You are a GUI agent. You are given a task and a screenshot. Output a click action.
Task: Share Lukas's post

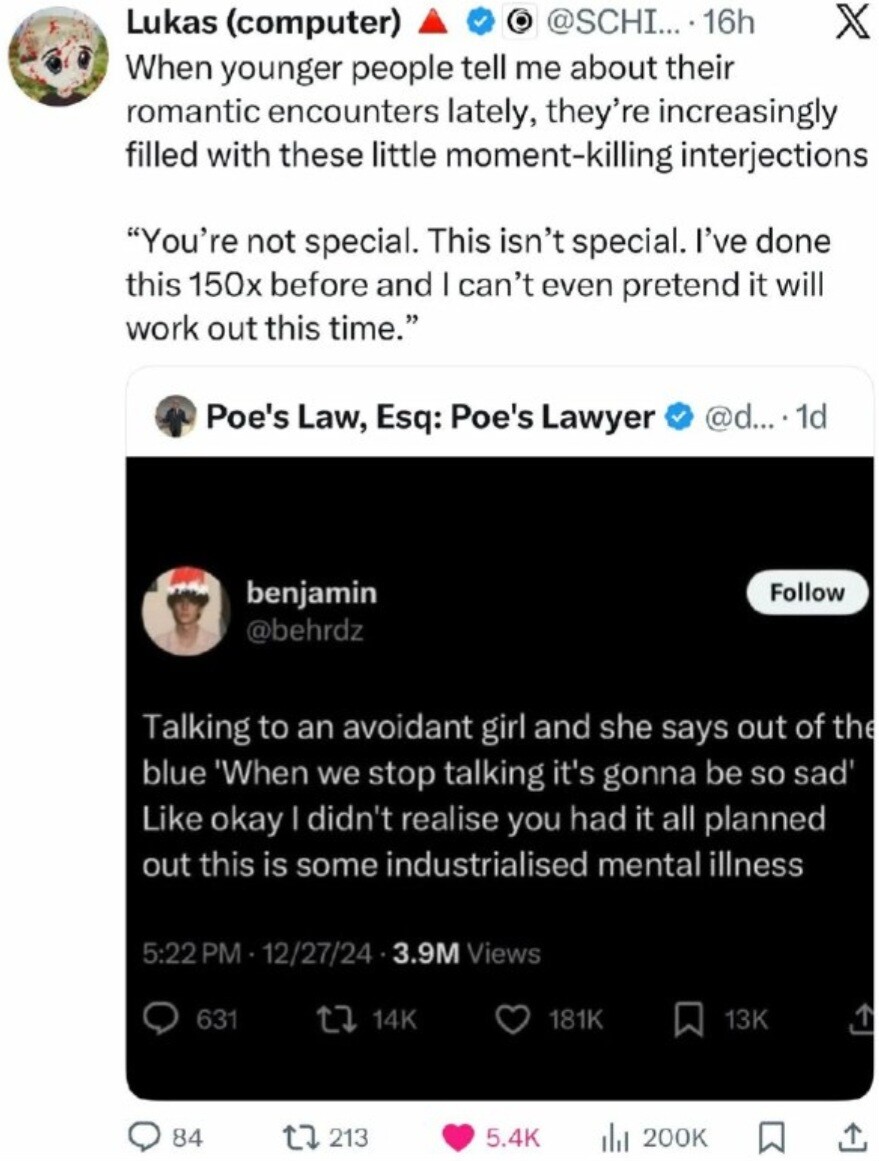click(x=851, y=1136)
